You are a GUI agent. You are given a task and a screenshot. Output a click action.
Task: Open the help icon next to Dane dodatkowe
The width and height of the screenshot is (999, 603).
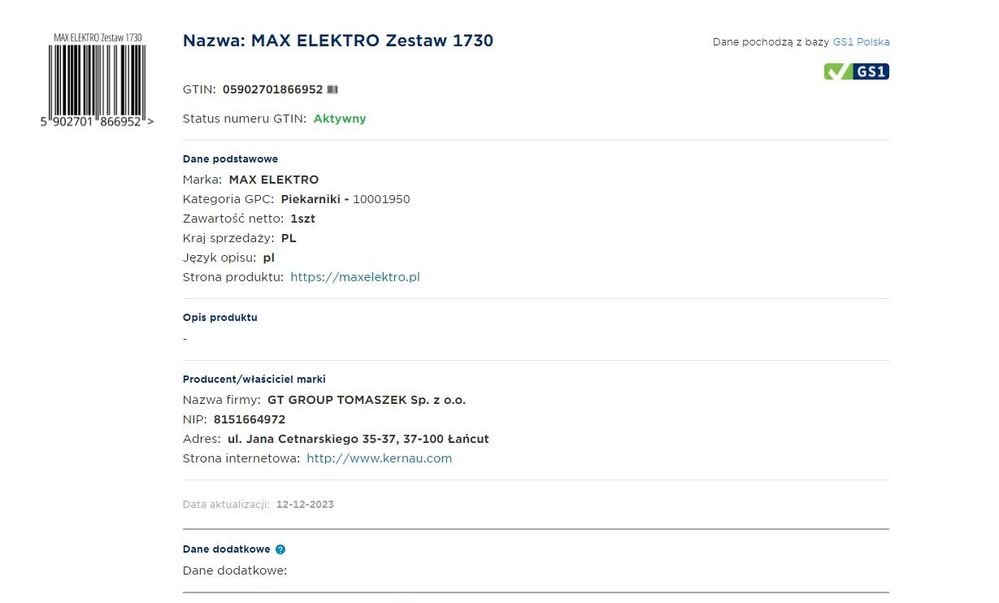(280, 549)
